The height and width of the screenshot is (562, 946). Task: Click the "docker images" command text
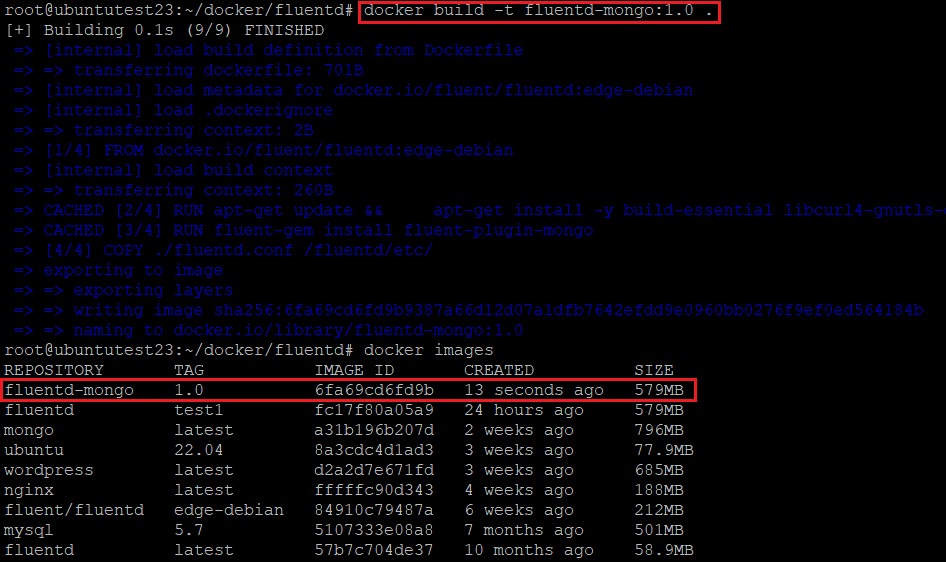tap(429, 350)
